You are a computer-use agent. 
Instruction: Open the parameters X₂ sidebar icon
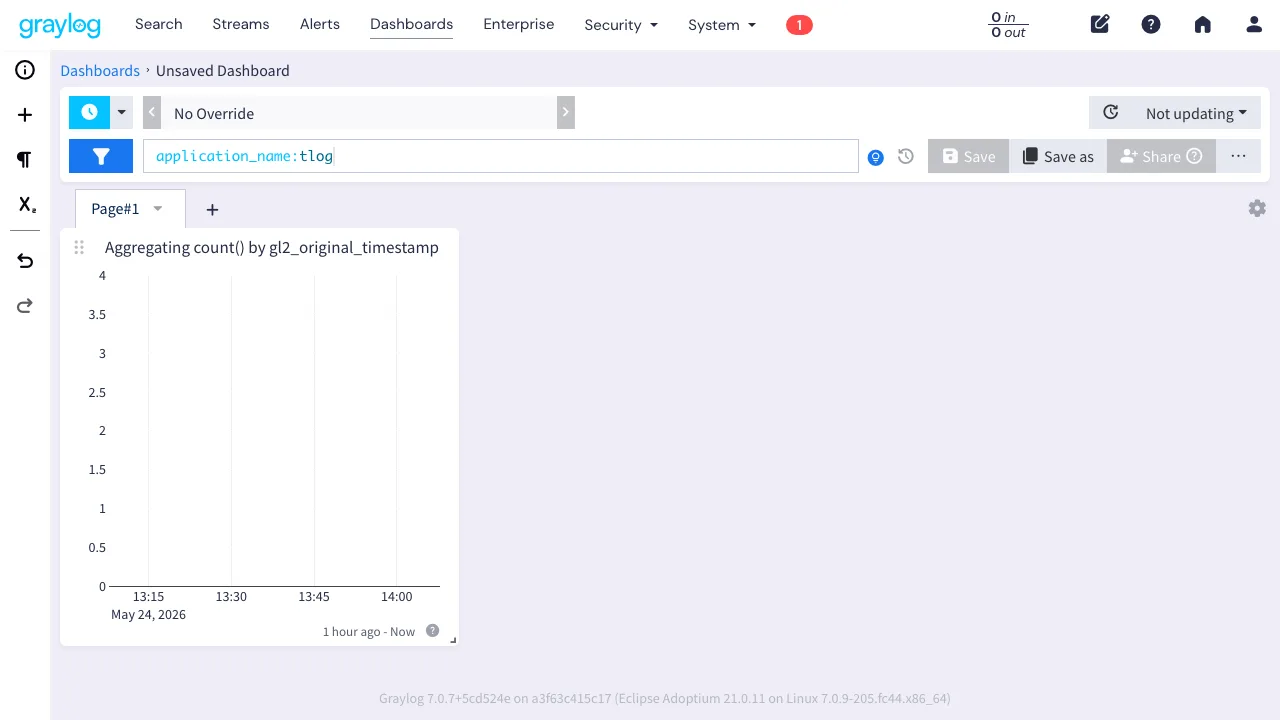coord(26,205)
